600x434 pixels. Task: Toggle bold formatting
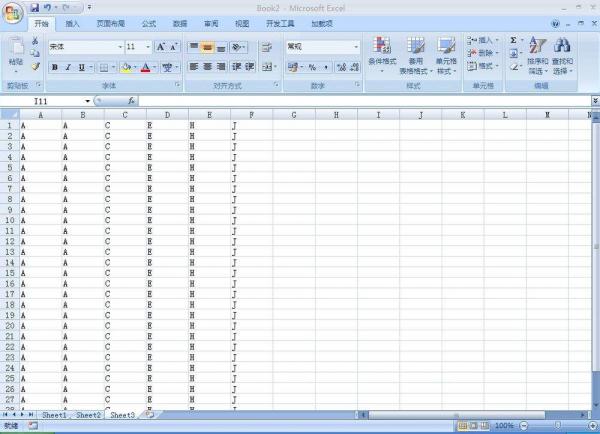click(55, 67)
